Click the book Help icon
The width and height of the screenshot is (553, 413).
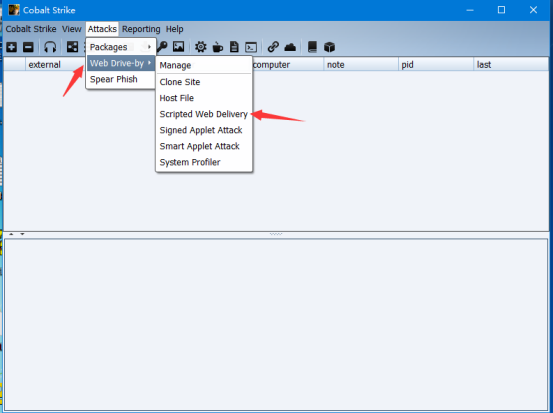point(312,47)
